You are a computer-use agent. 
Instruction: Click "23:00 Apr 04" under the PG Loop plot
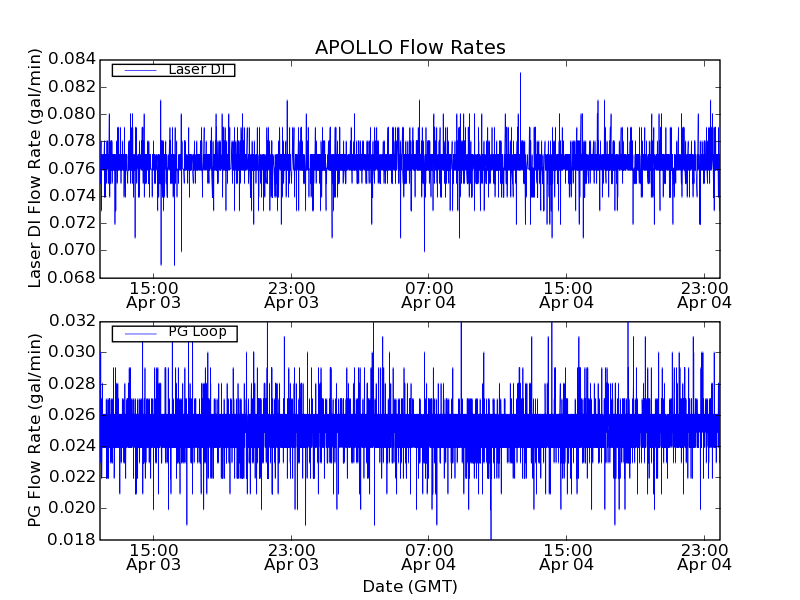point(704,558)
